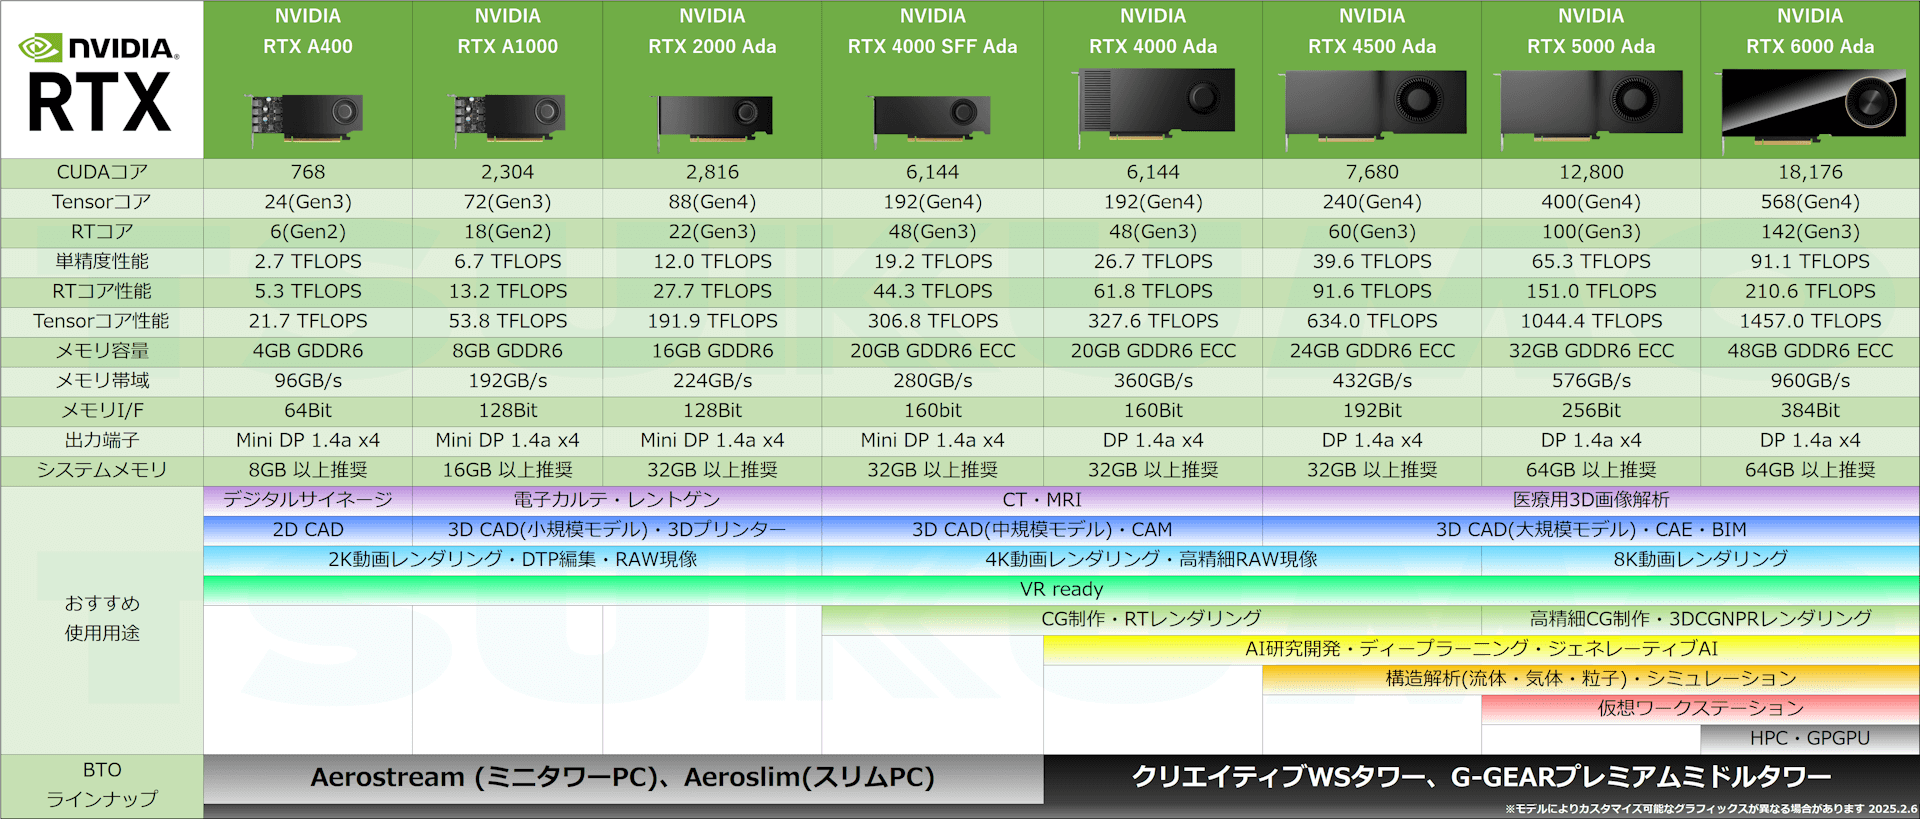Click the 12,800 CUDA core value
The height and width of the screenshot is (819, 1920).
(1591, 172)
